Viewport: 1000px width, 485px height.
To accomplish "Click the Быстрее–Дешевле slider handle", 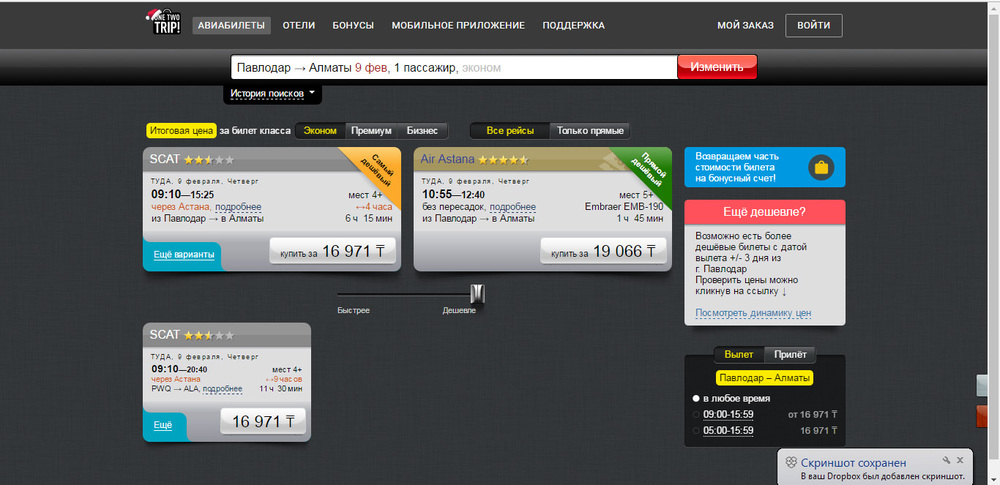I will [478, 294].
